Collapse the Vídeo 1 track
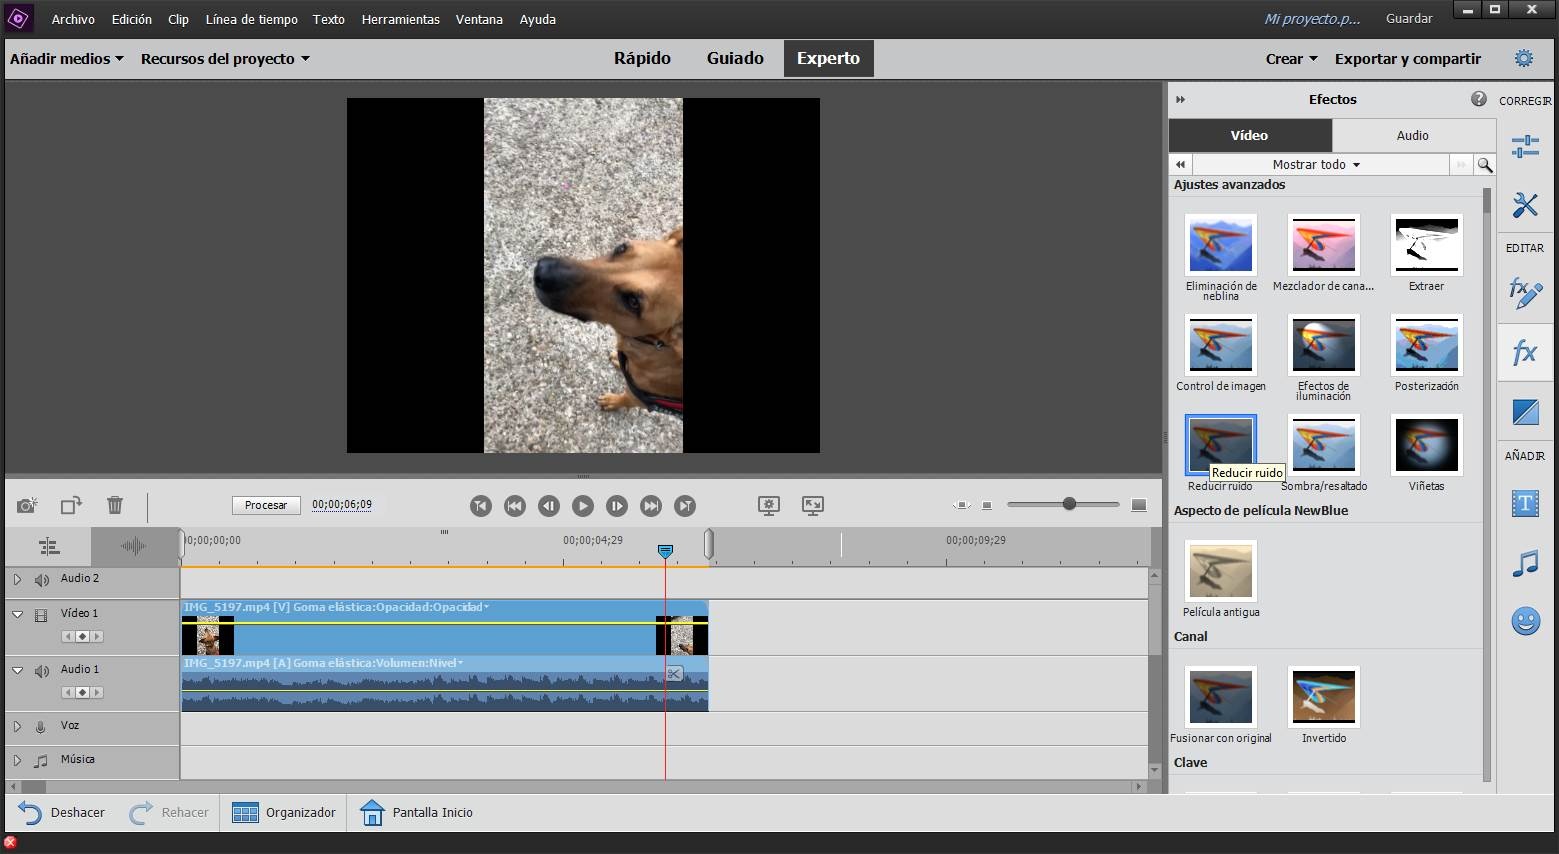Viewport: 1559px width, 854px height. 17,614
